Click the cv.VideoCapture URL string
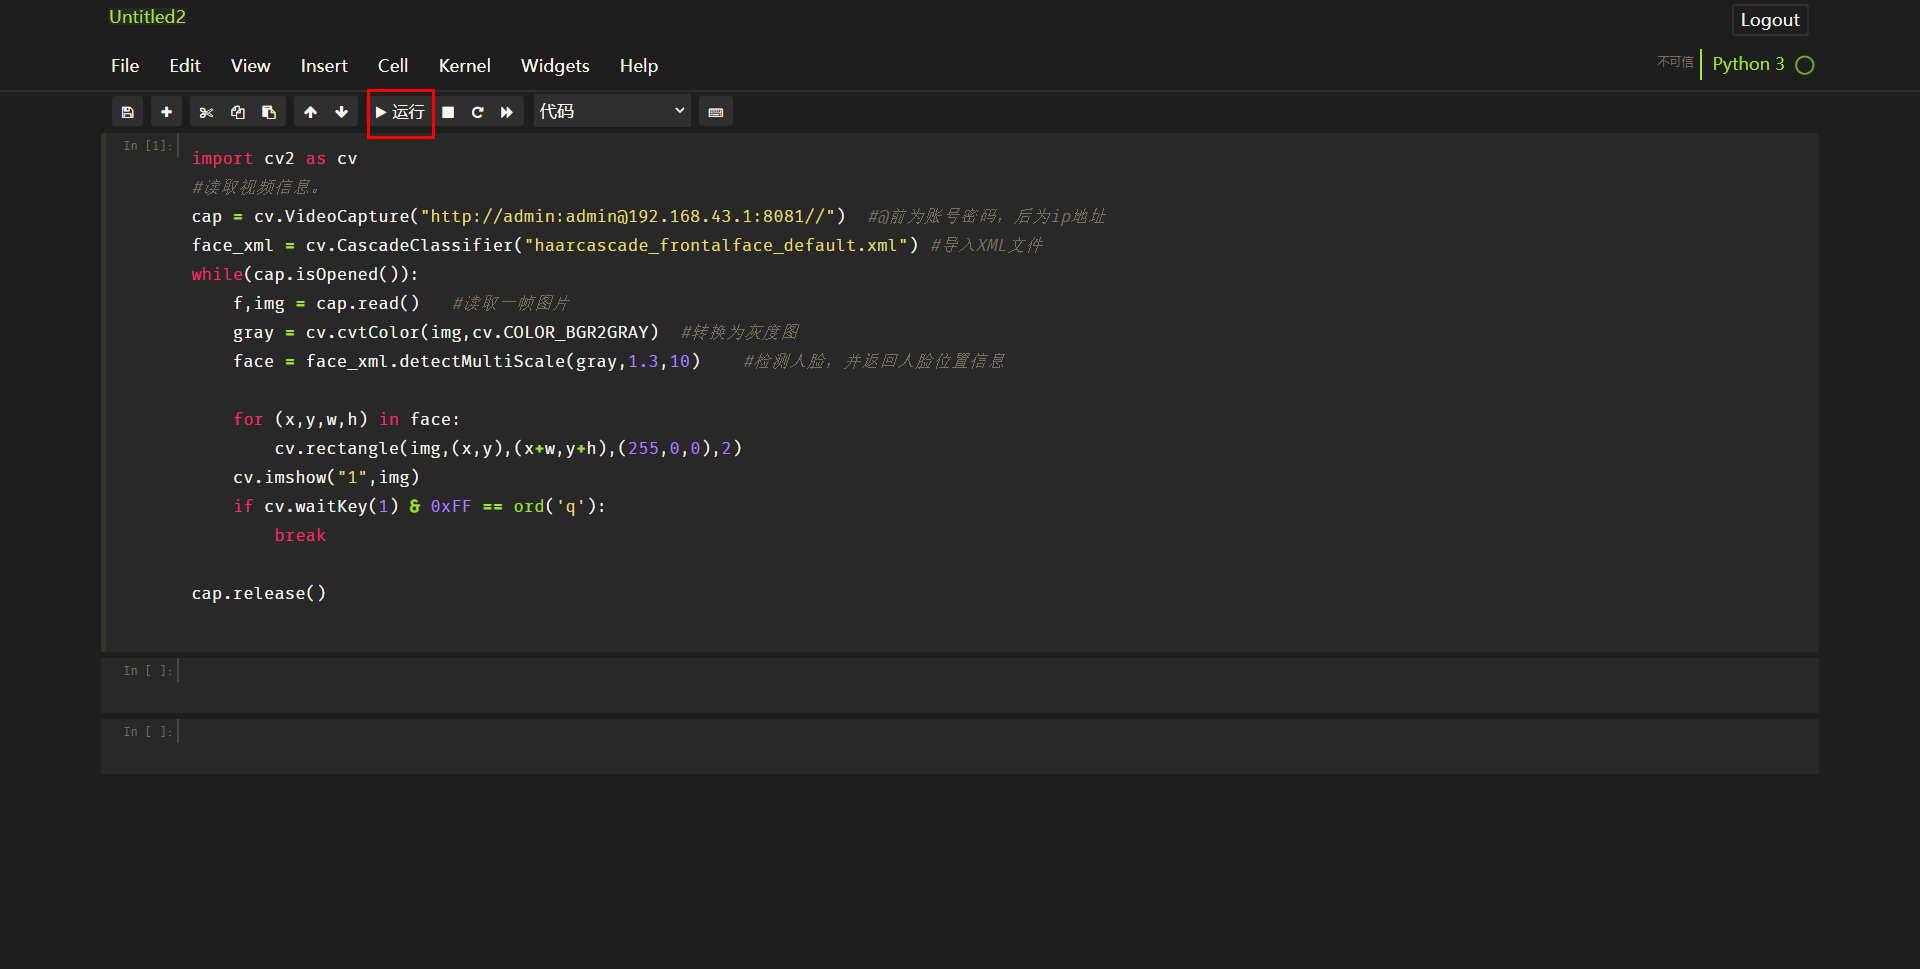Screen dimensions: 1920x969 pos(628,217)
